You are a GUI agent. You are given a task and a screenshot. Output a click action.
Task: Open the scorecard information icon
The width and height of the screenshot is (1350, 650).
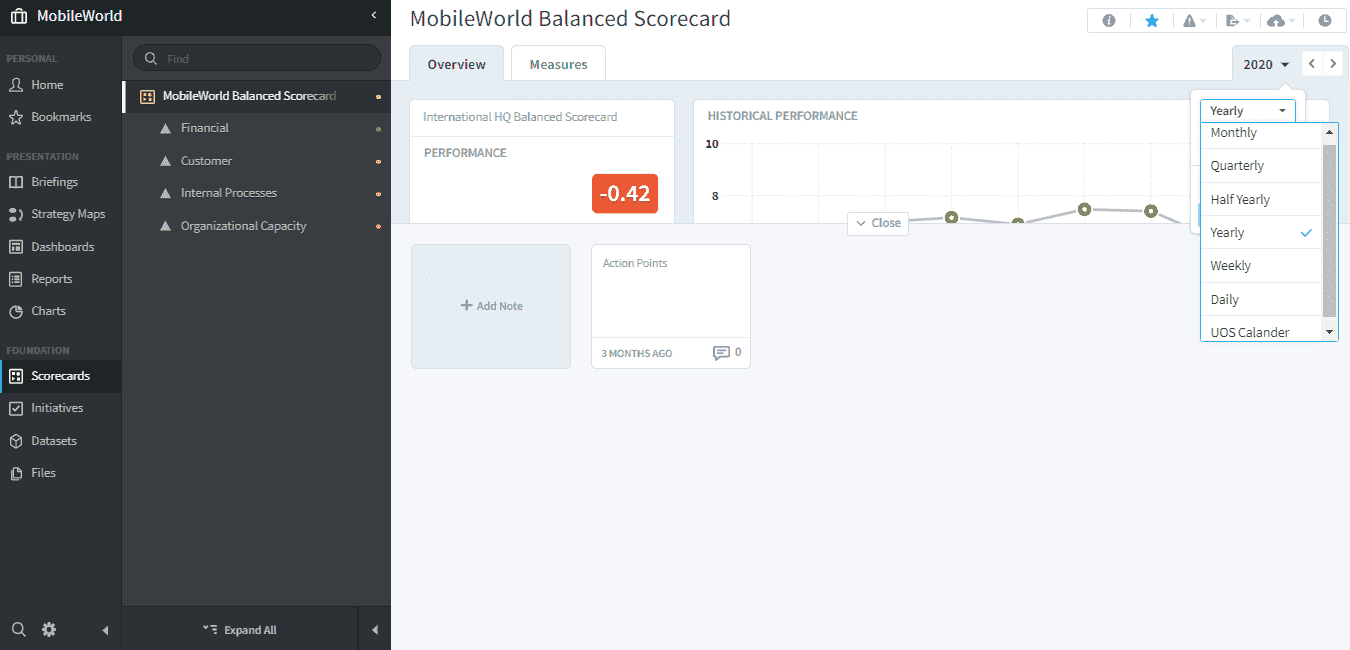click(1108, 21)
